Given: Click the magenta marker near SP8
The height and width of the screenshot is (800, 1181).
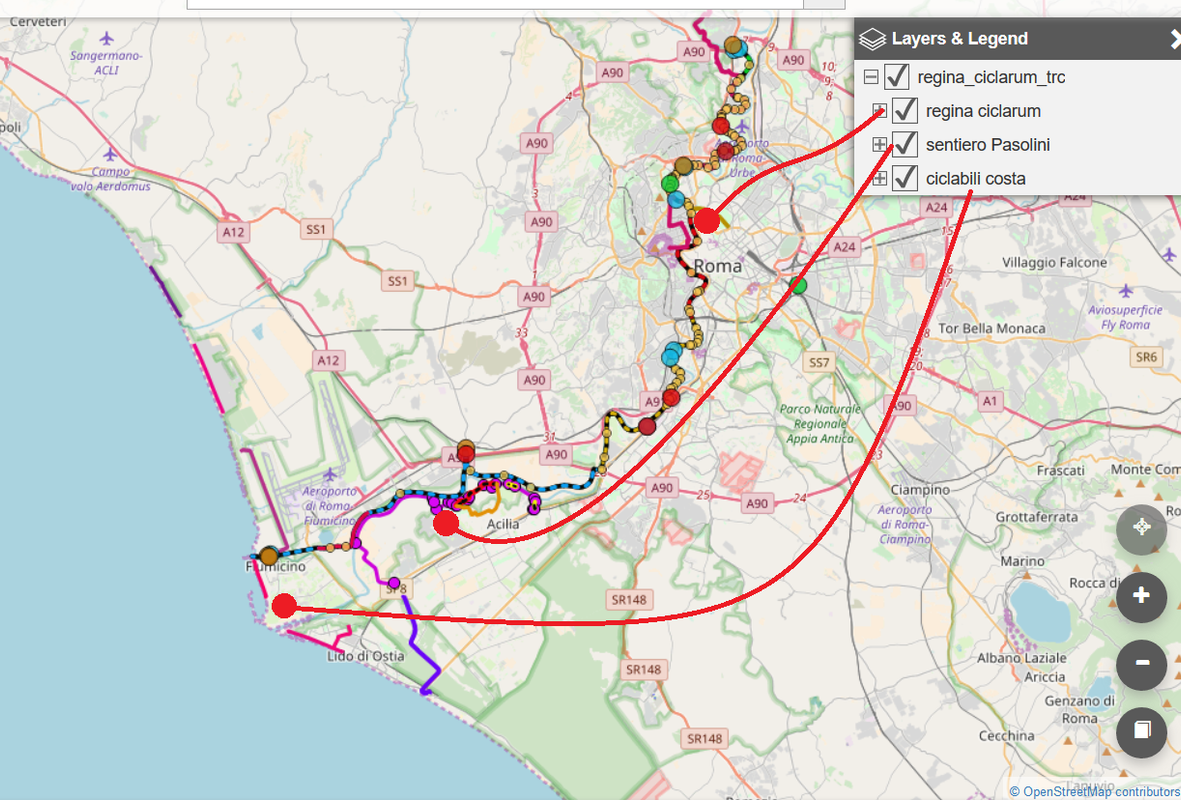Looking at the screenshot, I should pyautogui.click(x=394, y=582).
